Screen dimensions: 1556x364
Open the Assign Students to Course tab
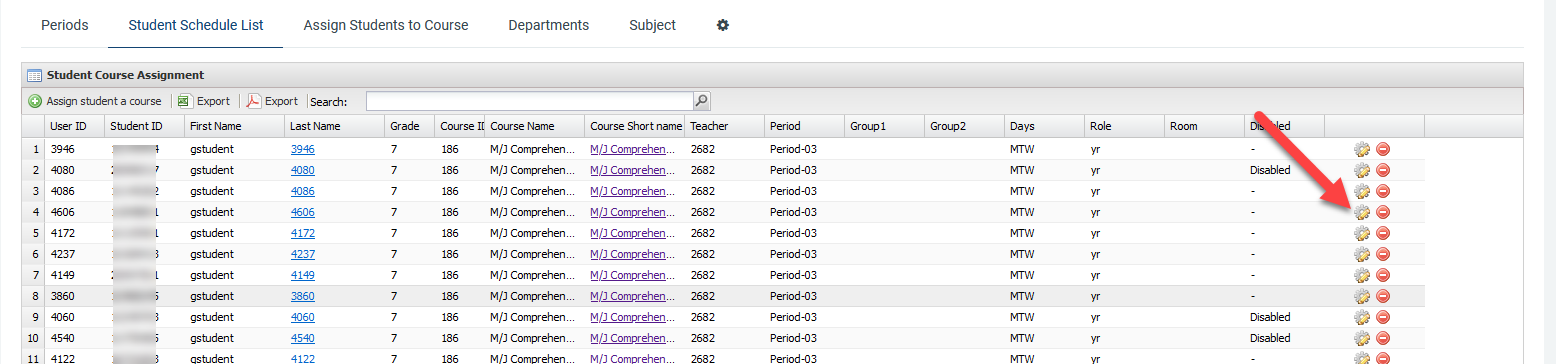click(386, 25)
